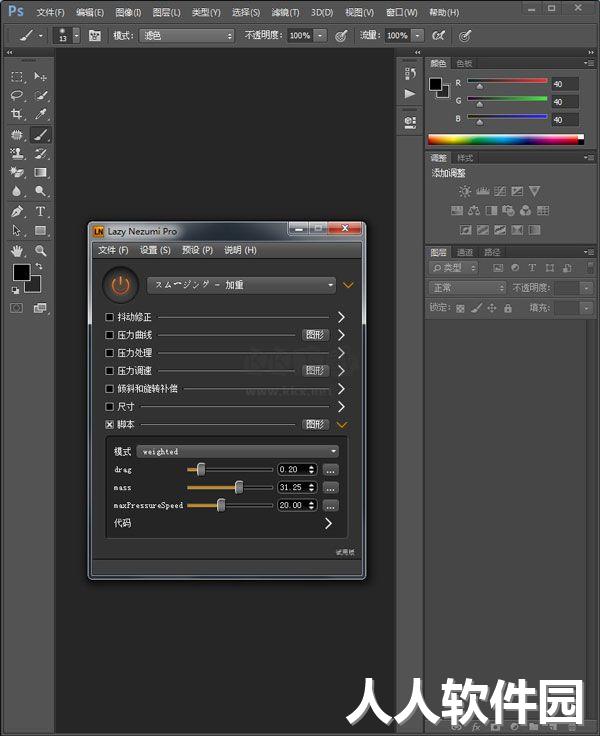This screenshot has width=600, height=736.
Task: Select the Lasso tool
Action: pos(17,95)
